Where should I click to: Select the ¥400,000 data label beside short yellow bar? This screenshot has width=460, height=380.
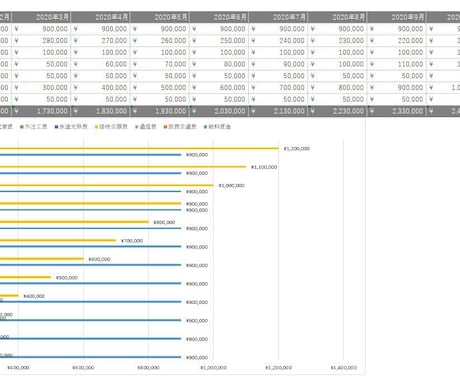(34, 296)
